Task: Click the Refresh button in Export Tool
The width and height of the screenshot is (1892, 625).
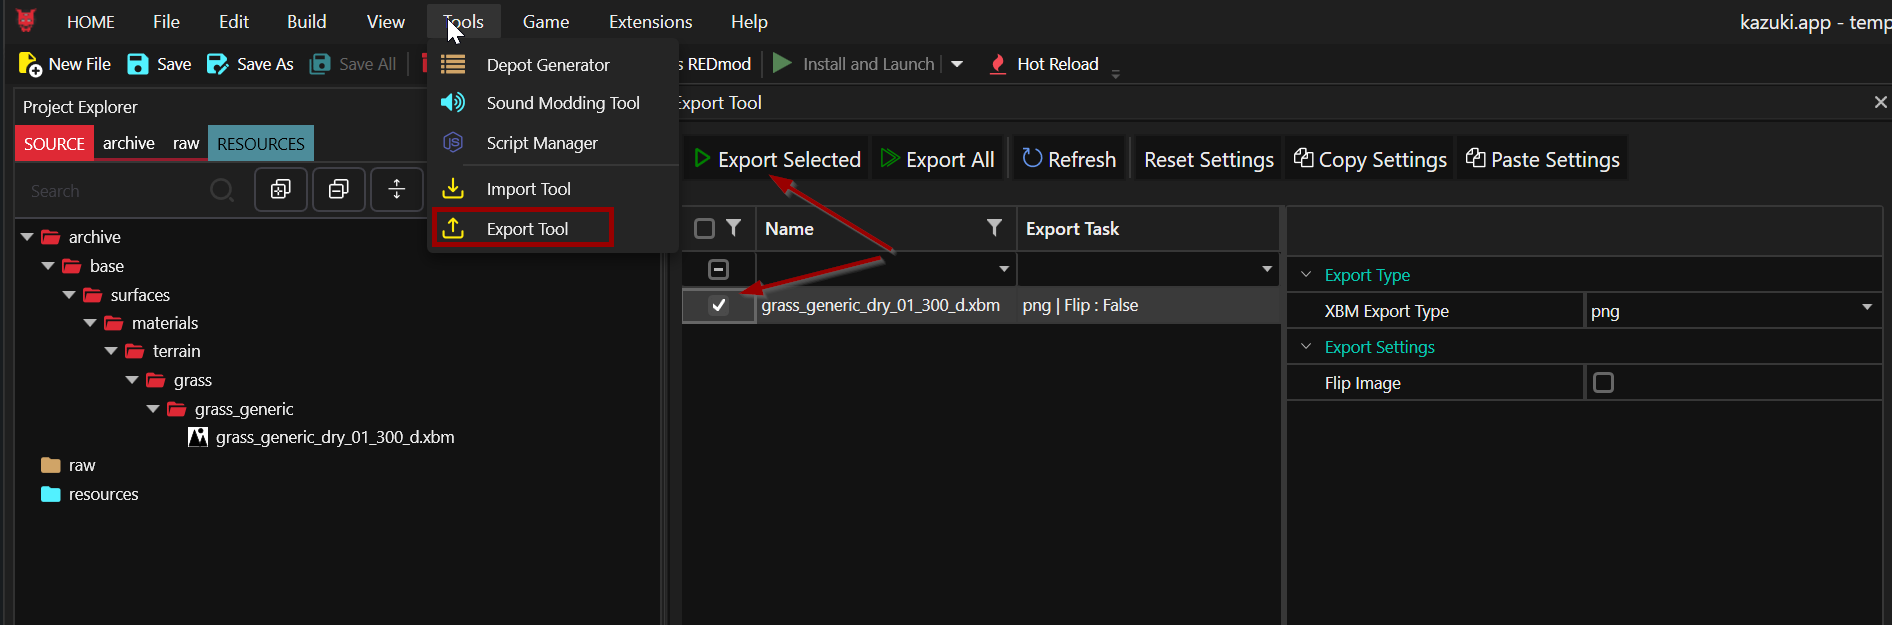Action: pyautogui.click(x=1069, y=159)
